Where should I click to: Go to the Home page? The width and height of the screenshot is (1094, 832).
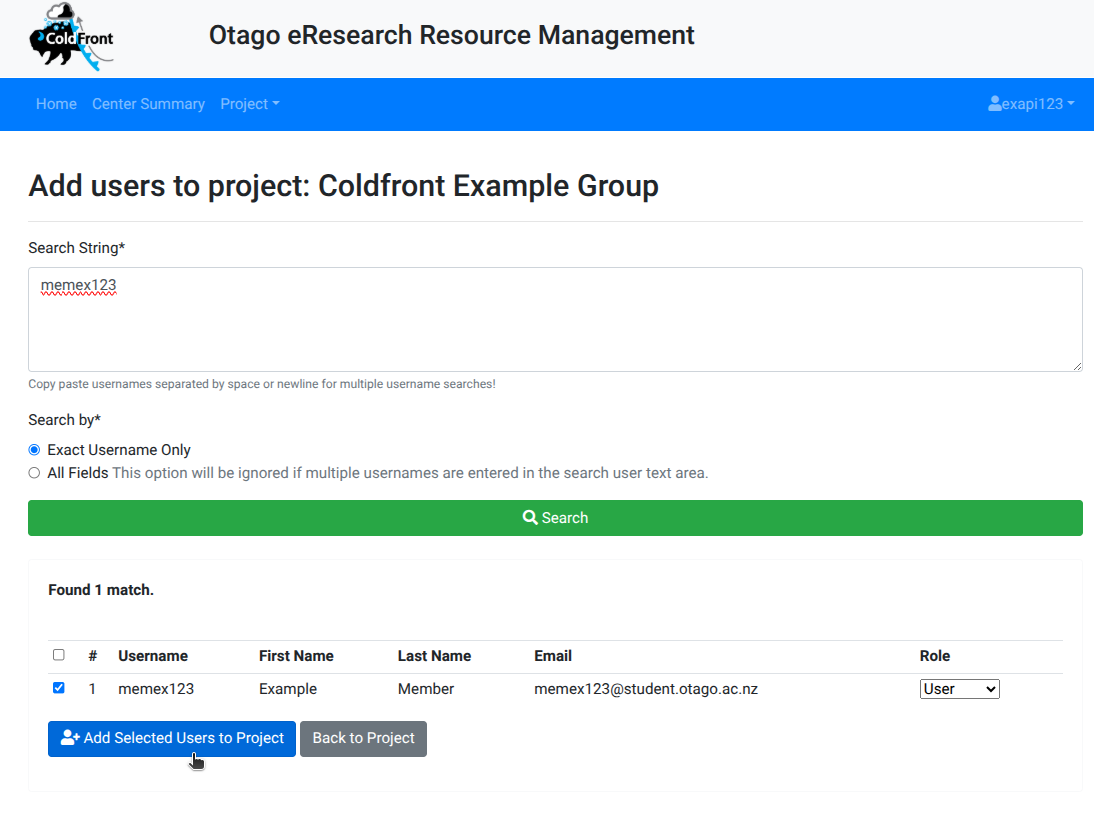tap(56, 104)
